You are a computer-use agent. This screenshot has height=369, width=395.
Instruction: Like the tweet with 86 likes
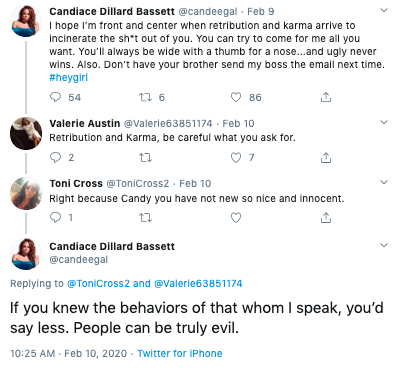[236, 97]
